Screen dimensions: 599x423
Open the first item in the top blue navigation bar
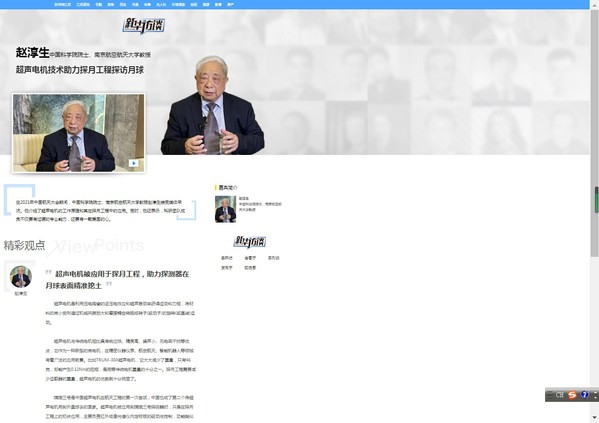[63, 5]
